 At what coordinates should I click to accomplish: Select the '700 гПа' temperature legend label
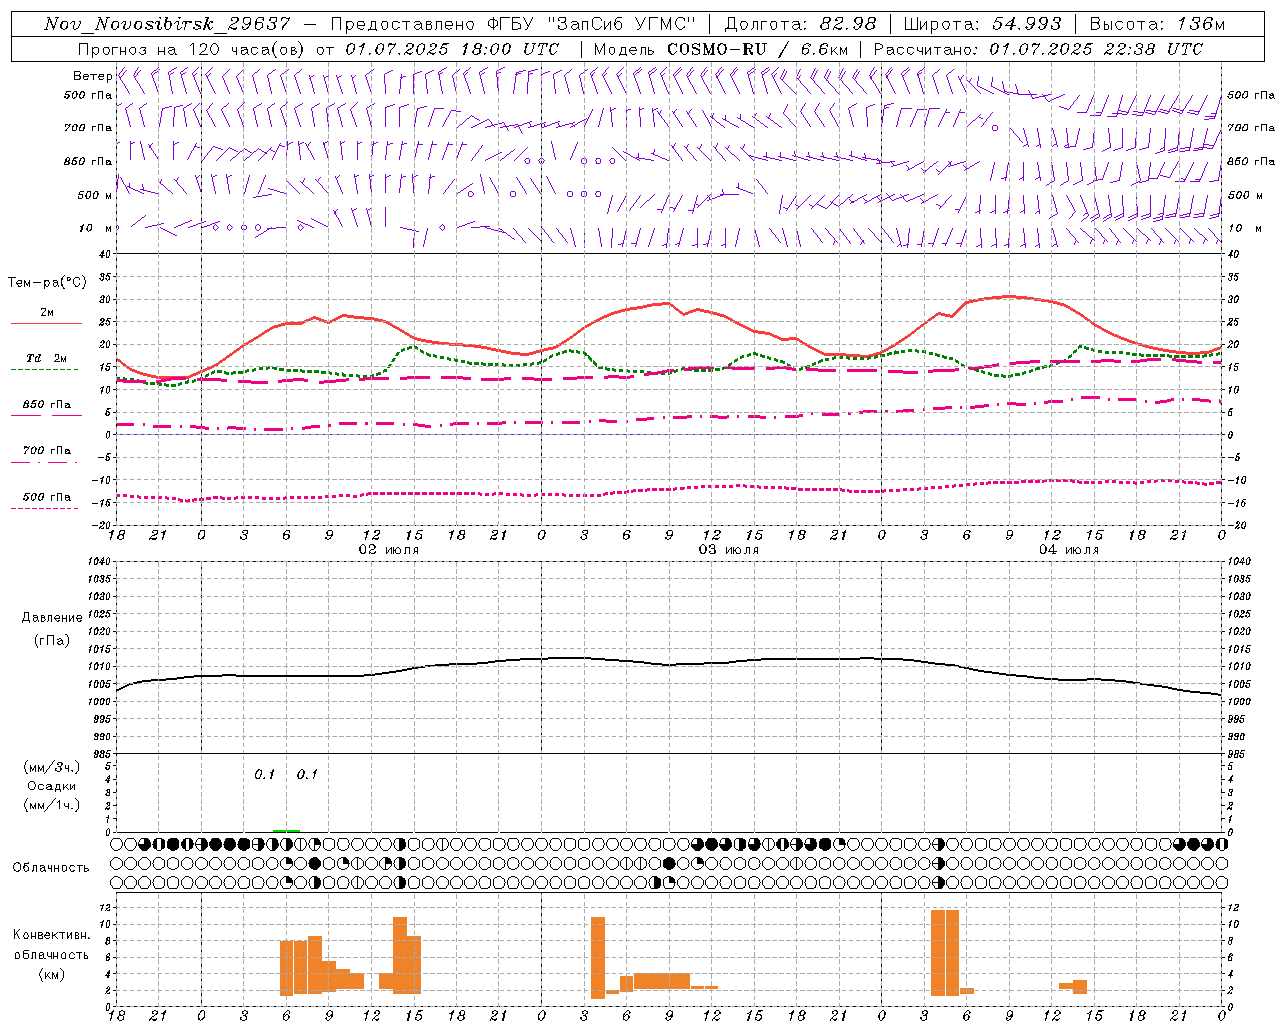coord(47,450)
